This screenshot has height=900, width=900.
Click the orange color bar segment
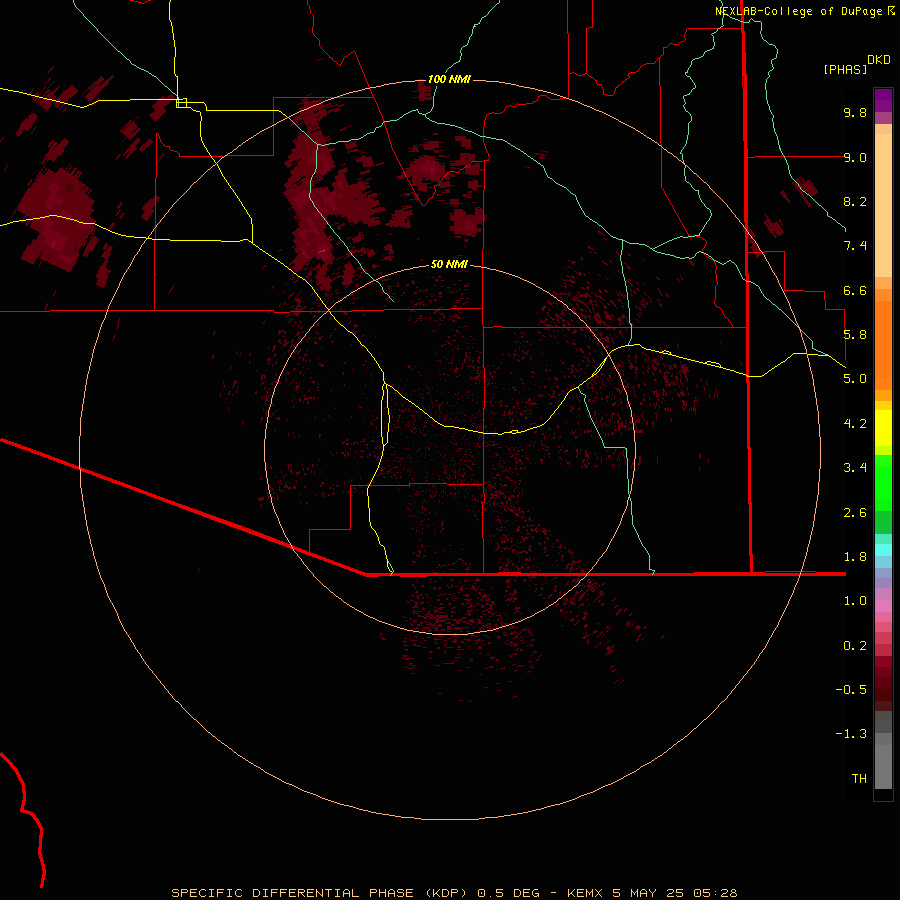tap(883, 345)
